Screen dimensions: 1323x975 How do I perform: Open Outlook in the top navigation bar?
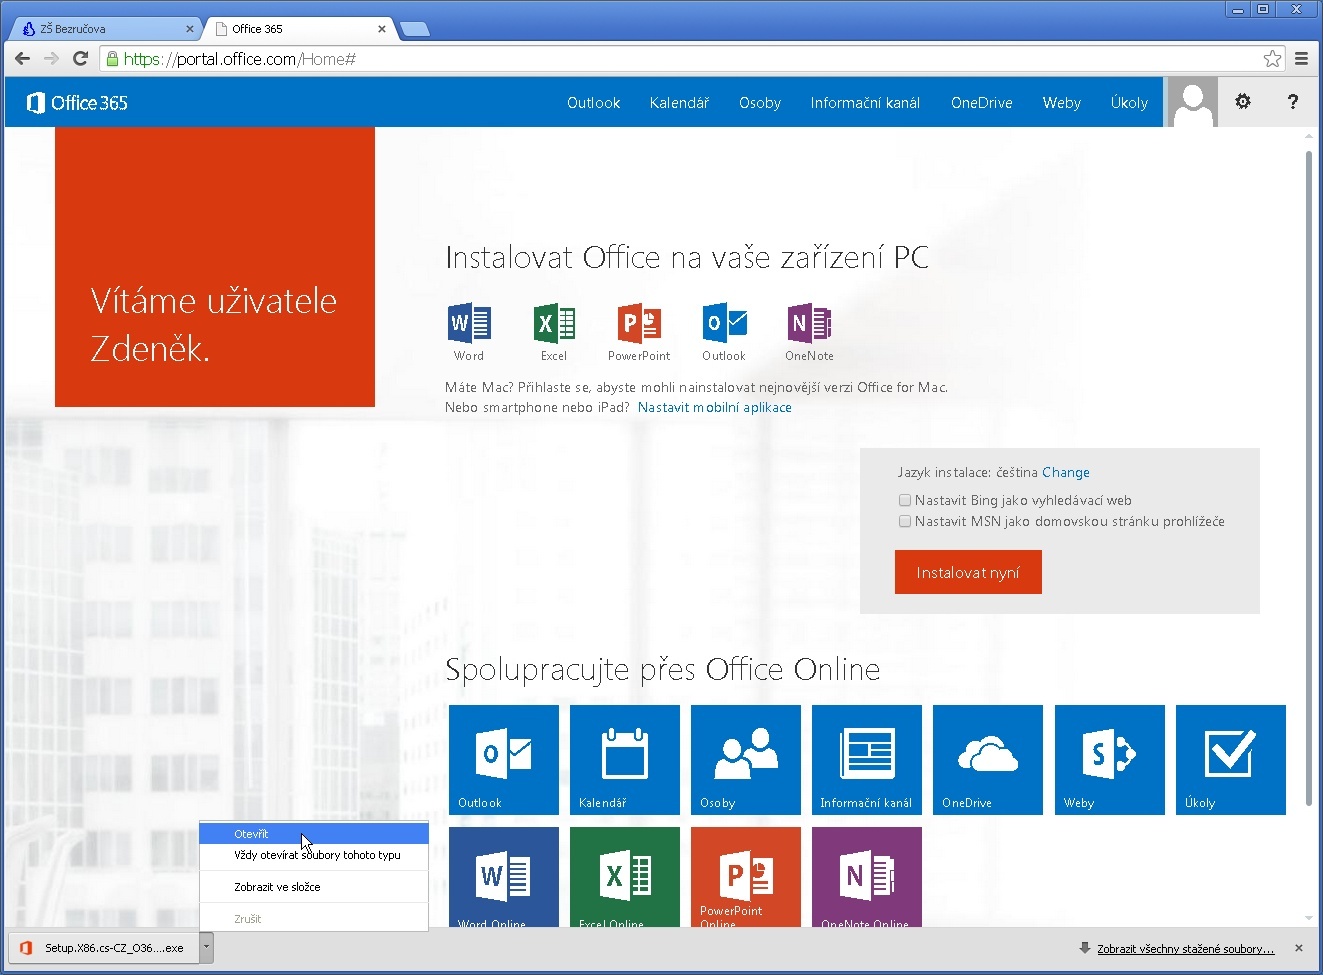[593, 102]
